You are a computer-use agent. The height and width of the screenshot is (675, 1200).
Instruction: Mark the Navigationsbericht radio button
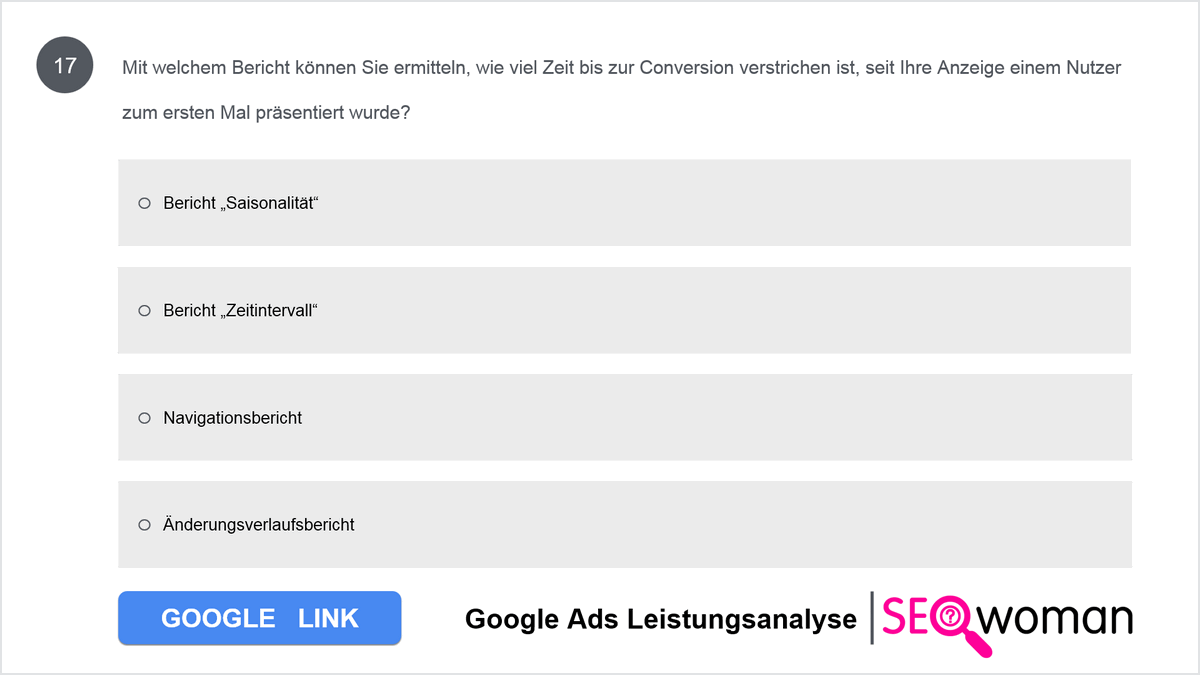(x=144, y=417)
